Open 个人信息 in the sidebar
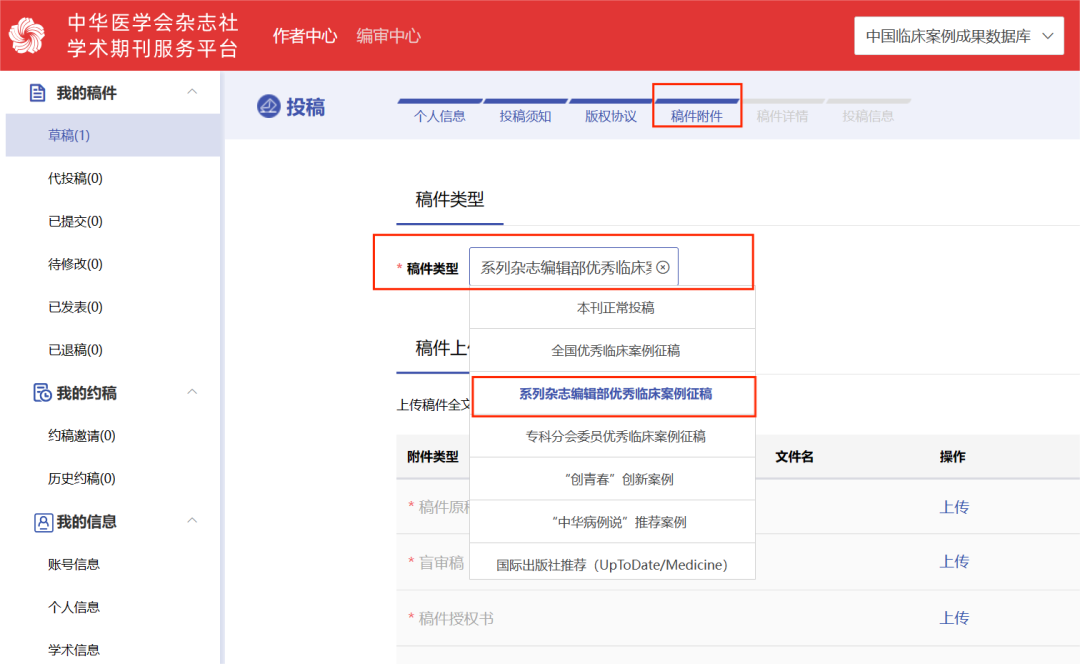The height and width of the screenshot is (664, 1080). 74,607
